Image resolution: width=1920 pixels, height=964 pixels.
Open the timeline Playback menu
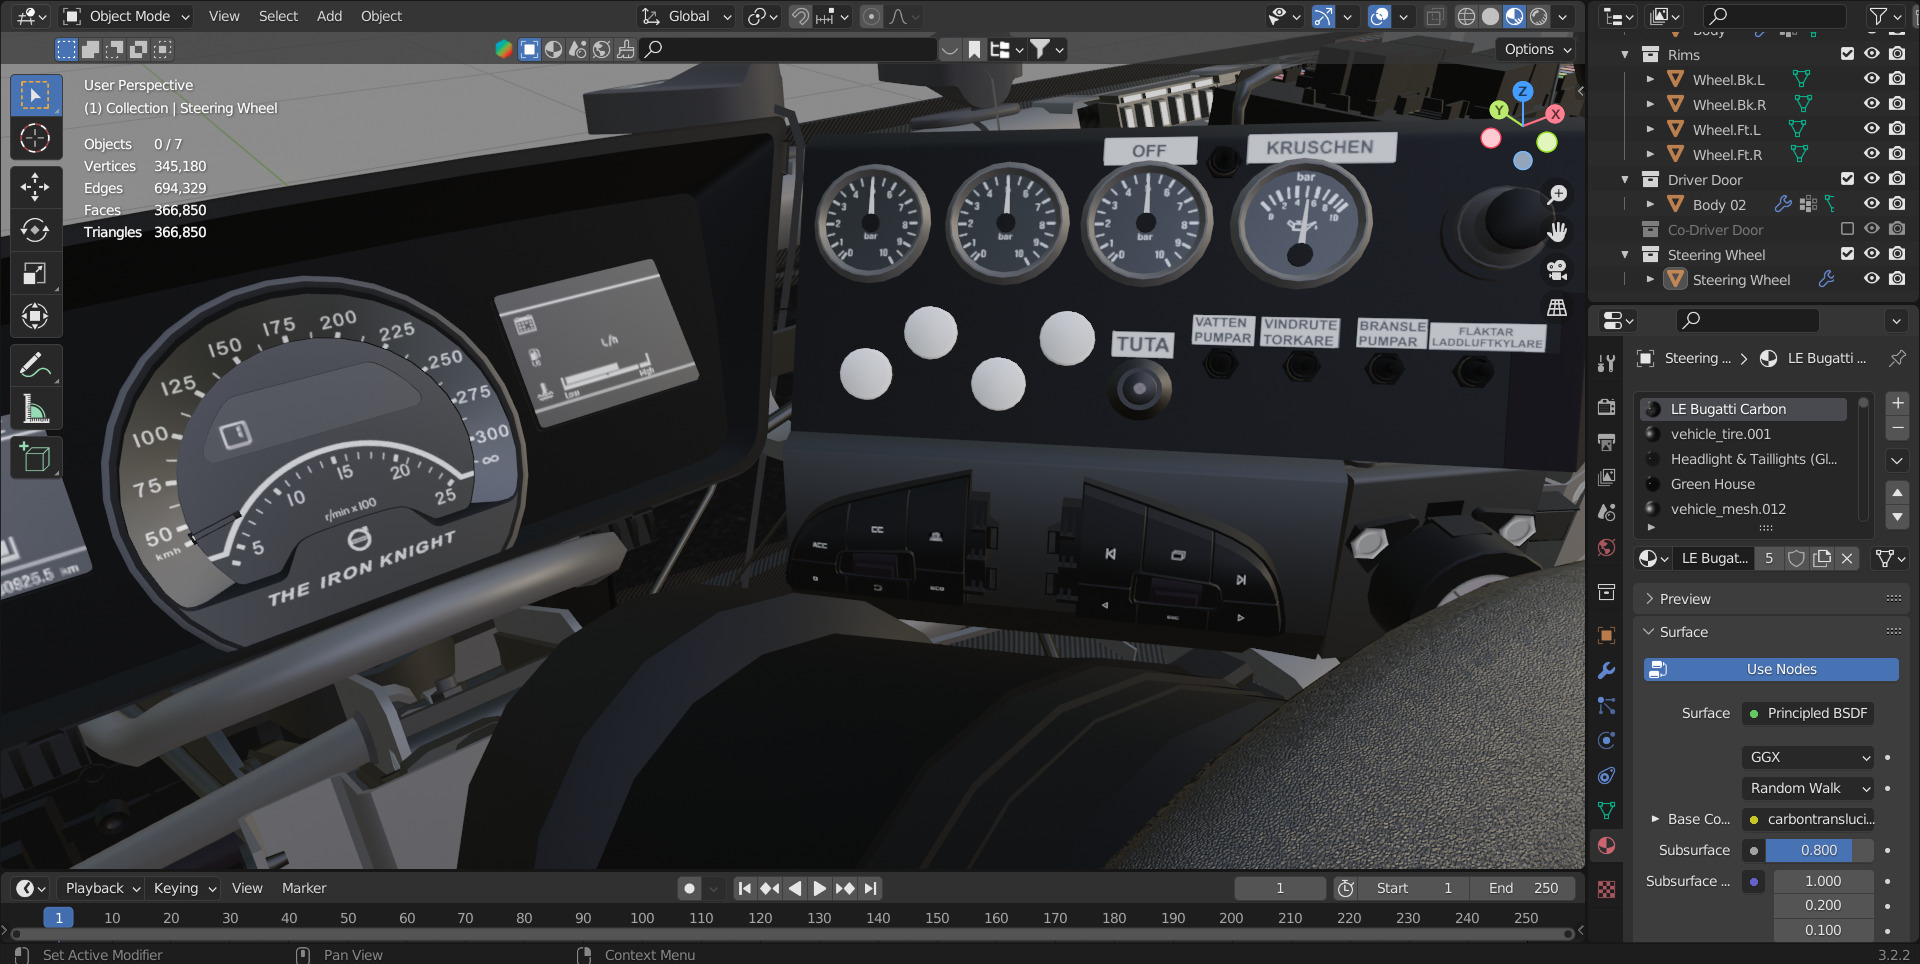click(102, 888)
